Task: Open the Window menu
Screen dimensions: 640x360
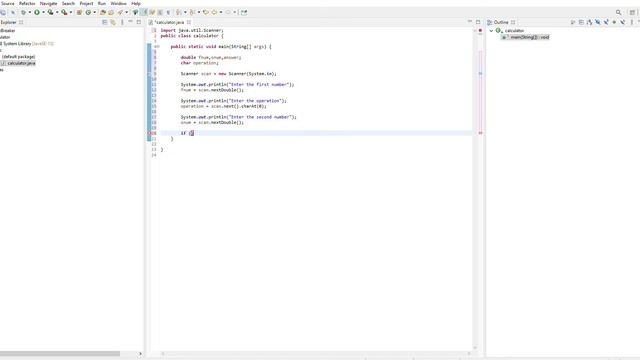Action: pyautogui.click(x=118, y=3)
